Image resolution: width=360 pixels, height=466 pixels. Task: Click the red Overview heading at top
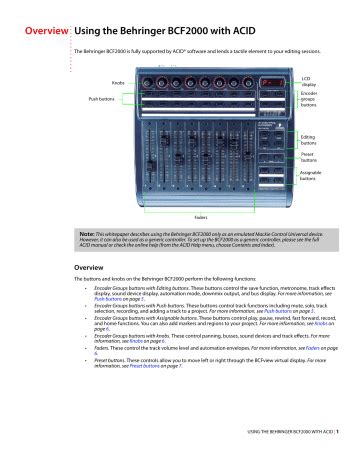point(47,31)
